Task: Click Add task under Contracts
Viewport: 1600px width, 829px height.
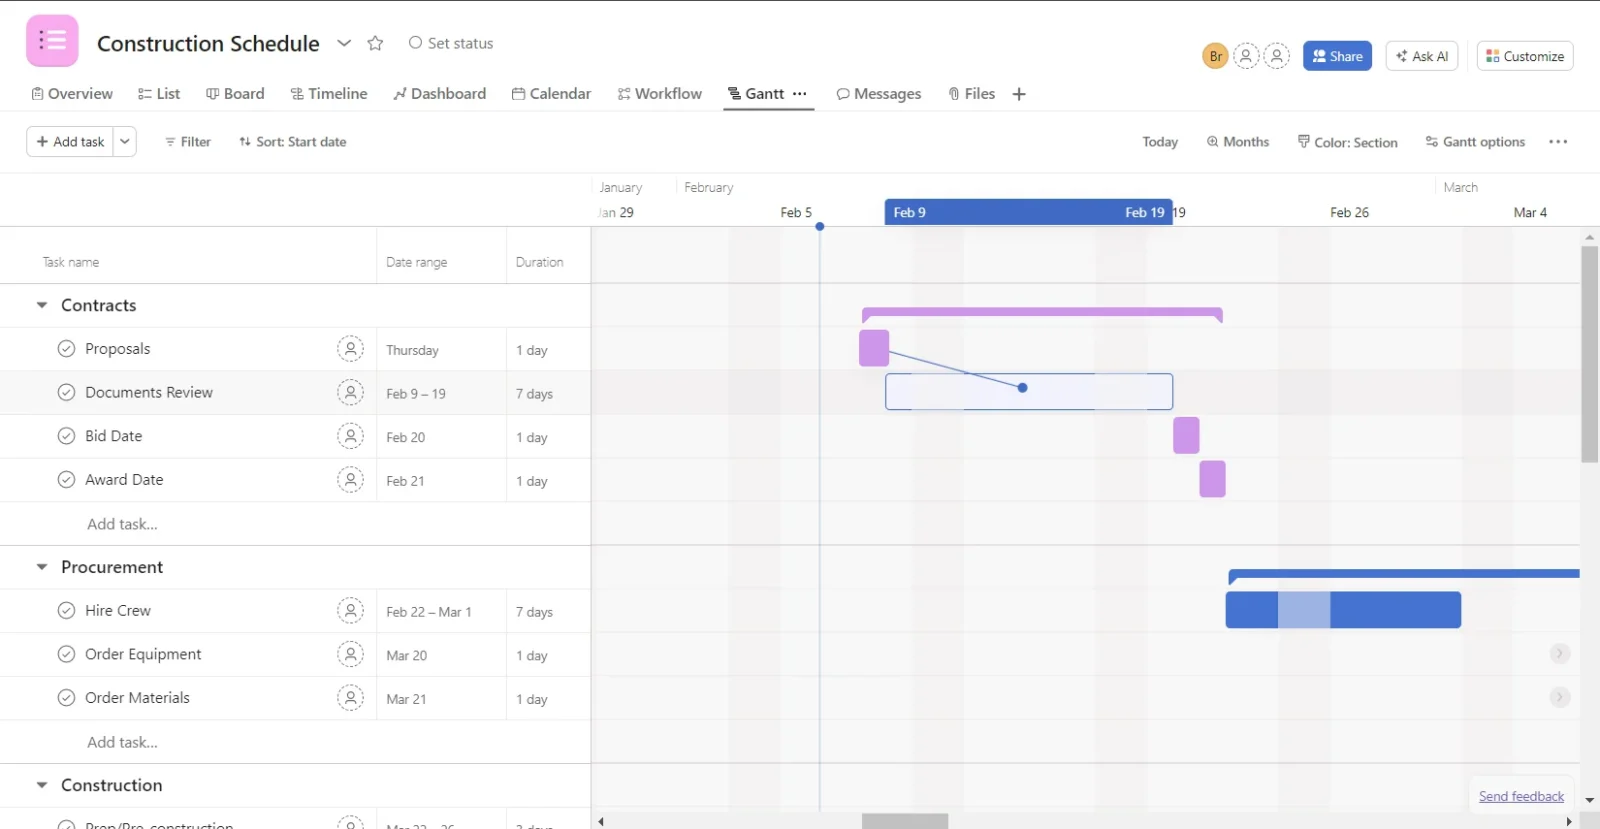Action: click(122, 524)
